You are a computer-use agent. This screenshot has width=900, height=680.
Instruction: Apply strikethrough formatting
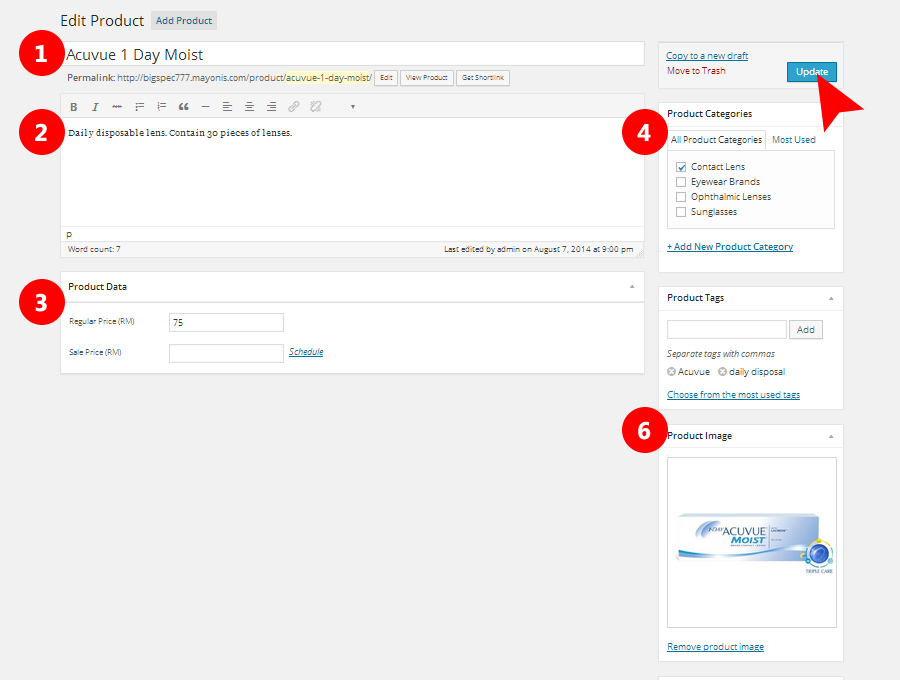click(117, 107)
